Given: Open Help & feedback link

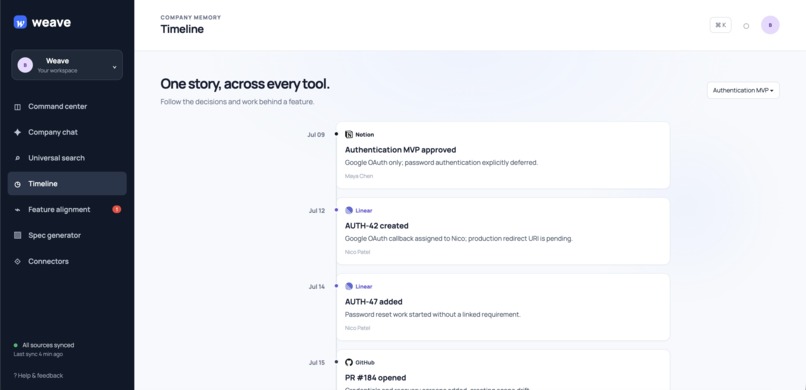Looking at the screenshot, I should pyautogui.click(x=38, y=376).
